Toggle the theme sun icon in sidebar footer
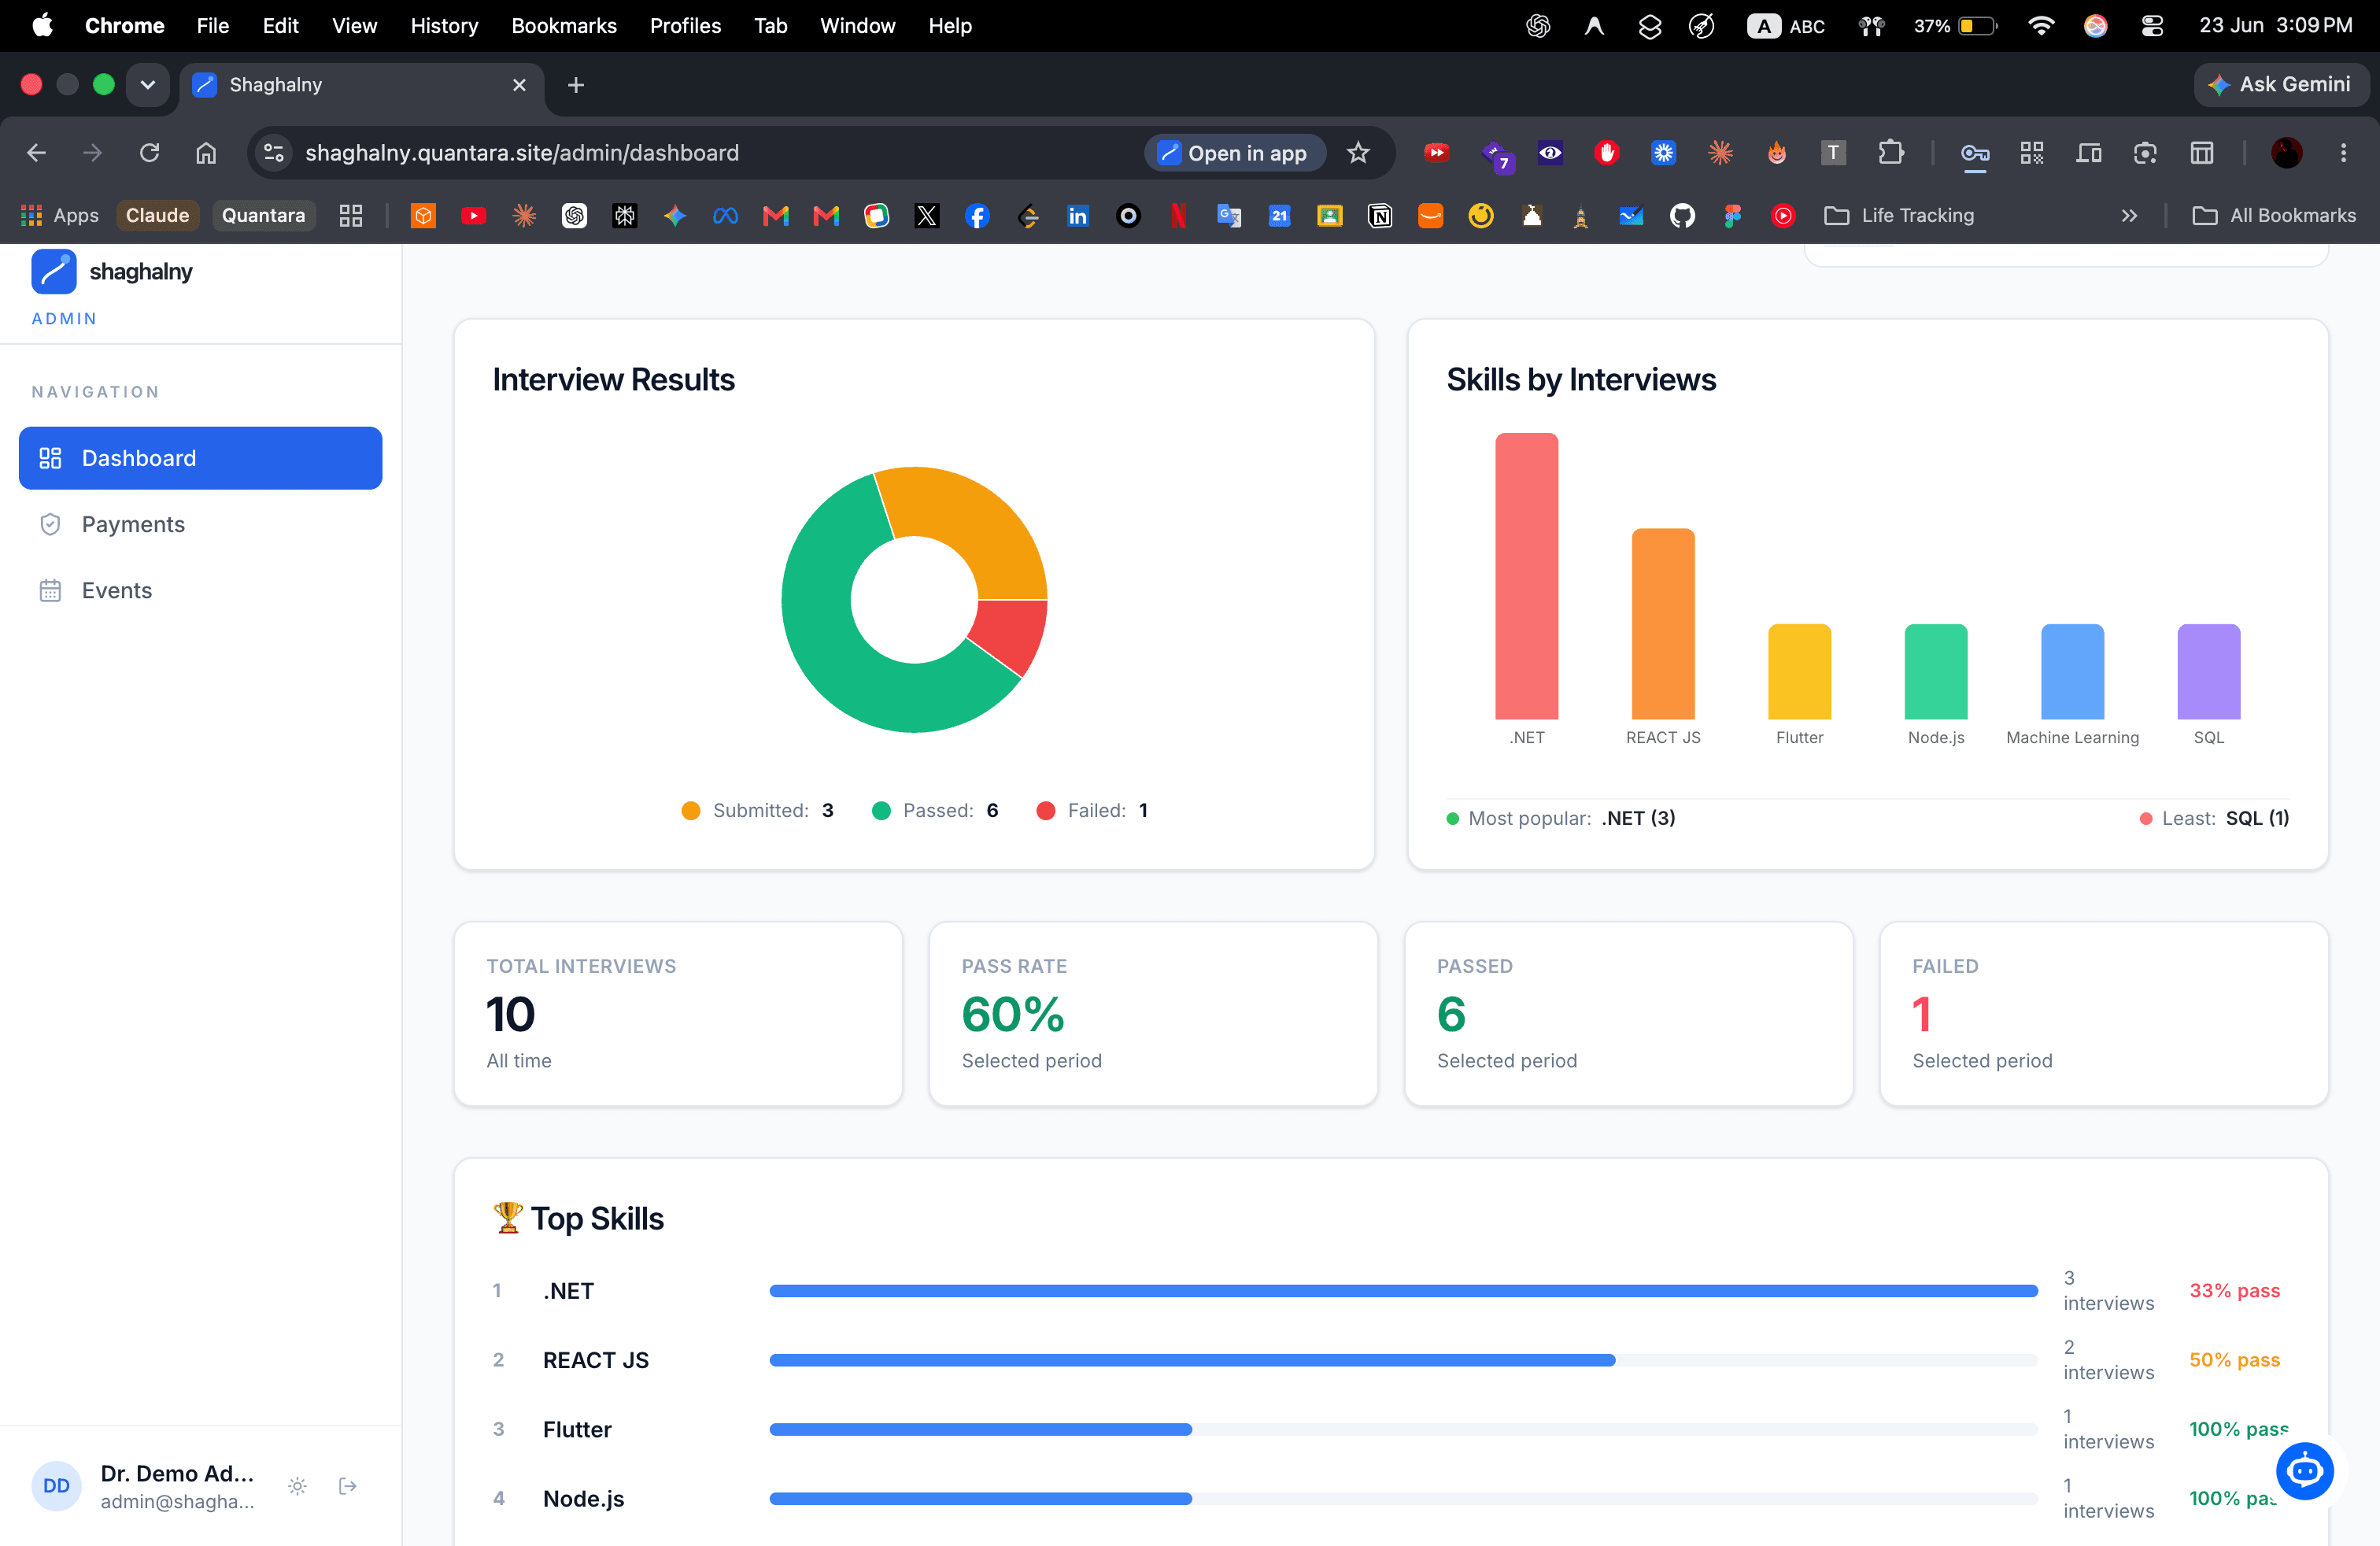The width and height of the screenshot is (2380, 1546). (x=297, y=1486)
